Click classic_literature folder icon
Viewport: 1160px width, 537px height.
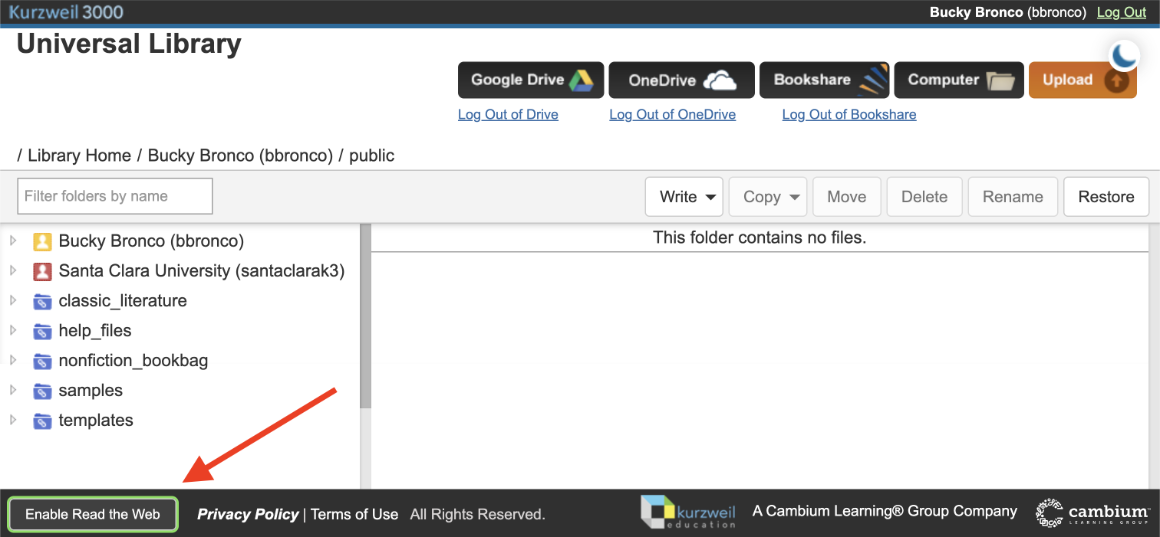42,301
